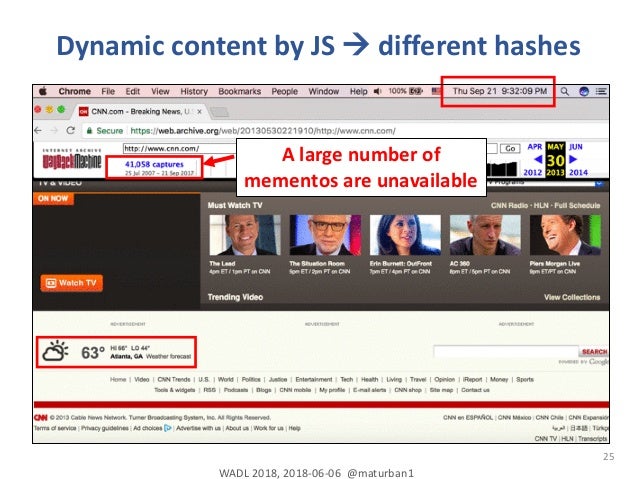
Task: Click the web.archive.org address bar URL
Action: 263,131
